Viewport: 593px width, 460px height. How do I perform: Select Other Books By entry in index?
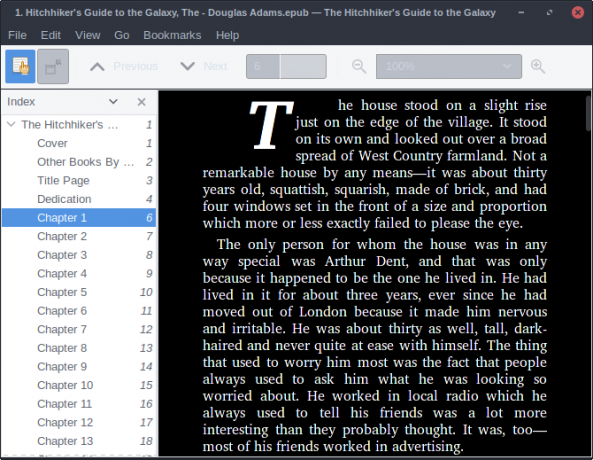79,162
